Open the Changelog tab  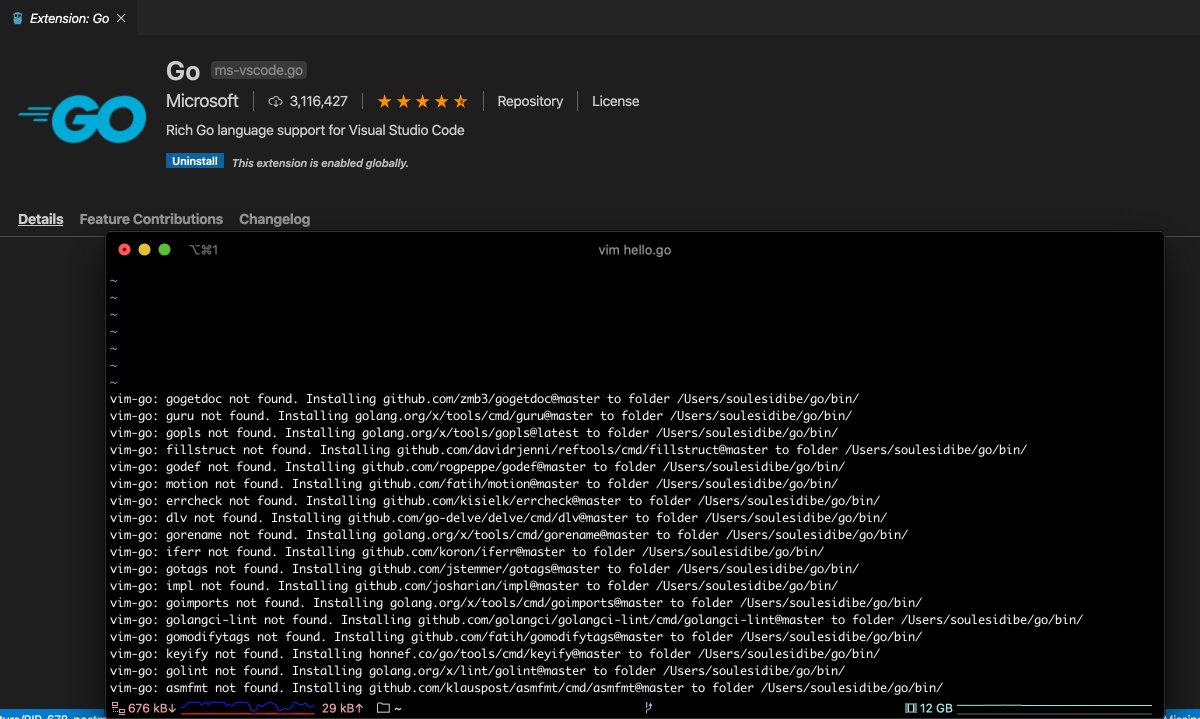(274, 219)
